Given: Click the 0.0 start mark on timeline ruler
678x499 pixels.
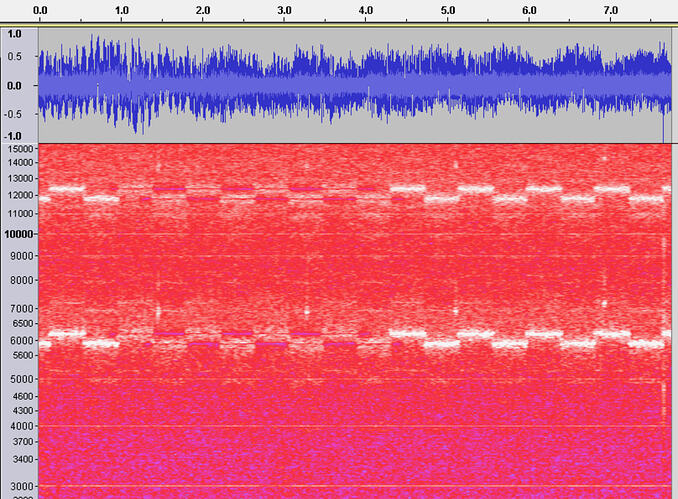Looking at the screenshot, I should [40, 10].
